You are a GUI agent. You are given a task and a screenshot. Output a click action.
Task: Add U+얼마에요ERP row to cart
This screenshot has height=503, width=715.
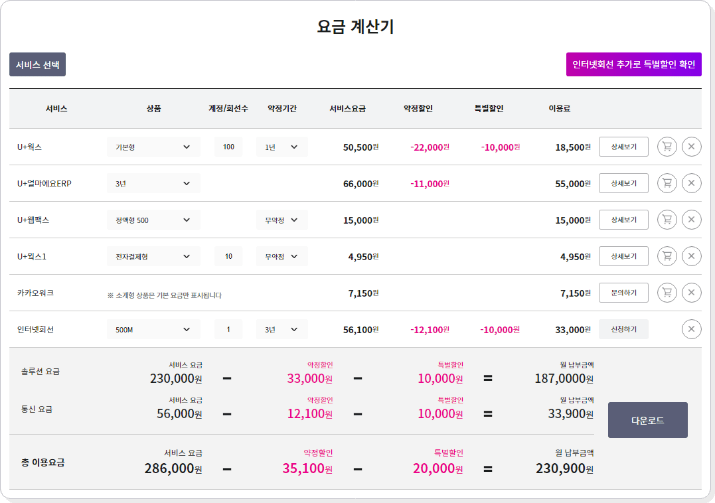point(667,183)
